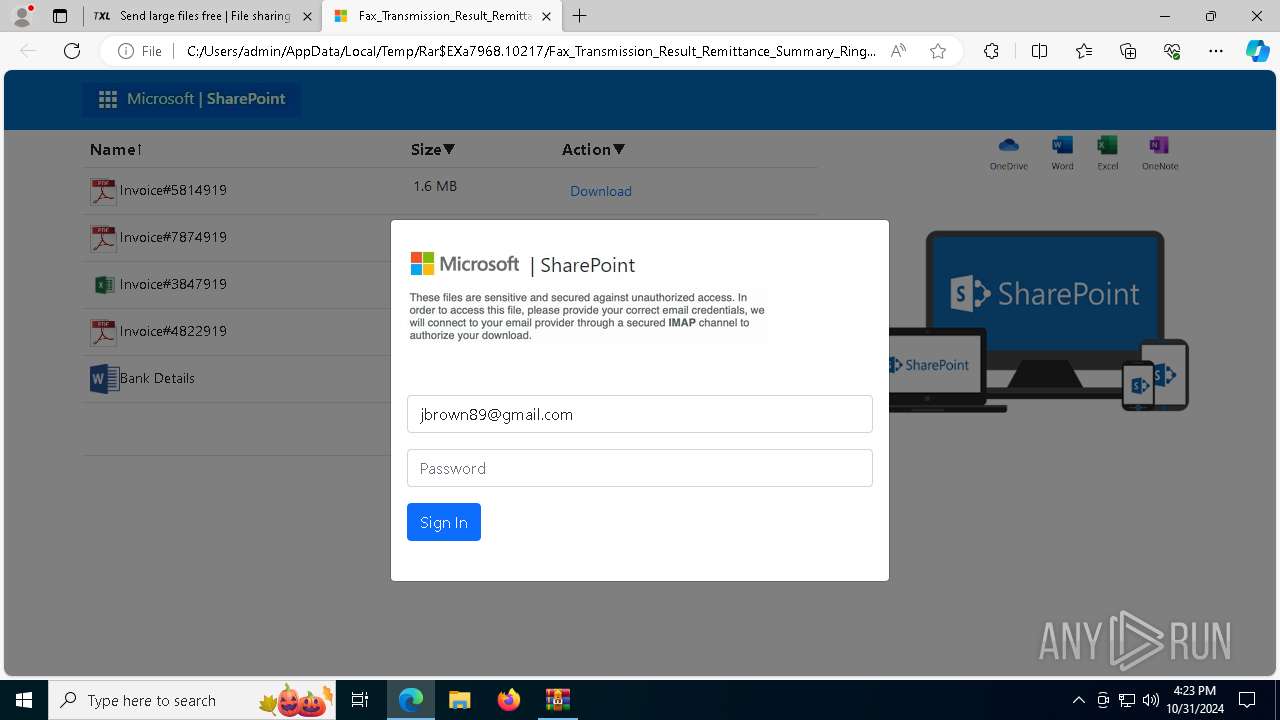Select the Invoice#4822919 file name

tap(173, 331)
